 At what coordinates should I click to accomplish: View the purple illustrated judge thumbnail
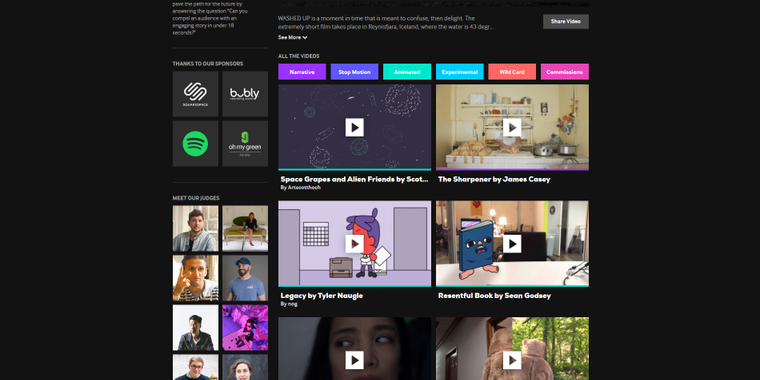click(x=245, y=328)
